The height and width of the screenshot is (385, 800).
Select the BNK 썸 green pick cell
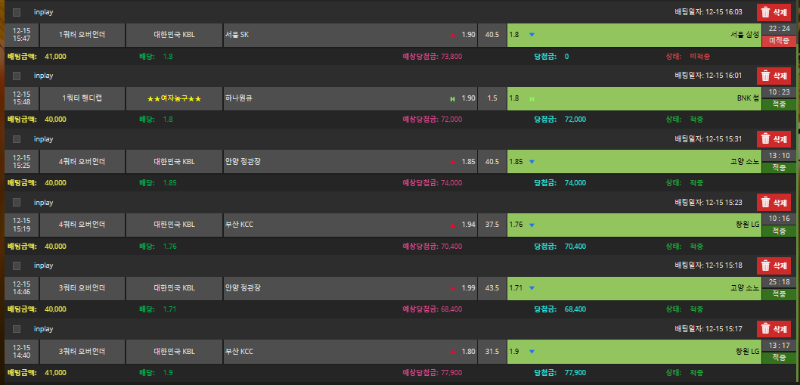634,98
